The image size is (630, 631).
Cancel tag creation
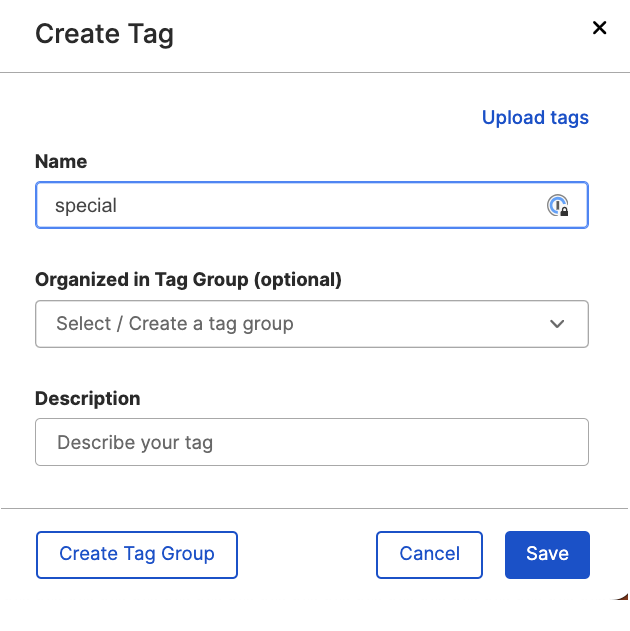pyautogui.click(x=429, y=554)
